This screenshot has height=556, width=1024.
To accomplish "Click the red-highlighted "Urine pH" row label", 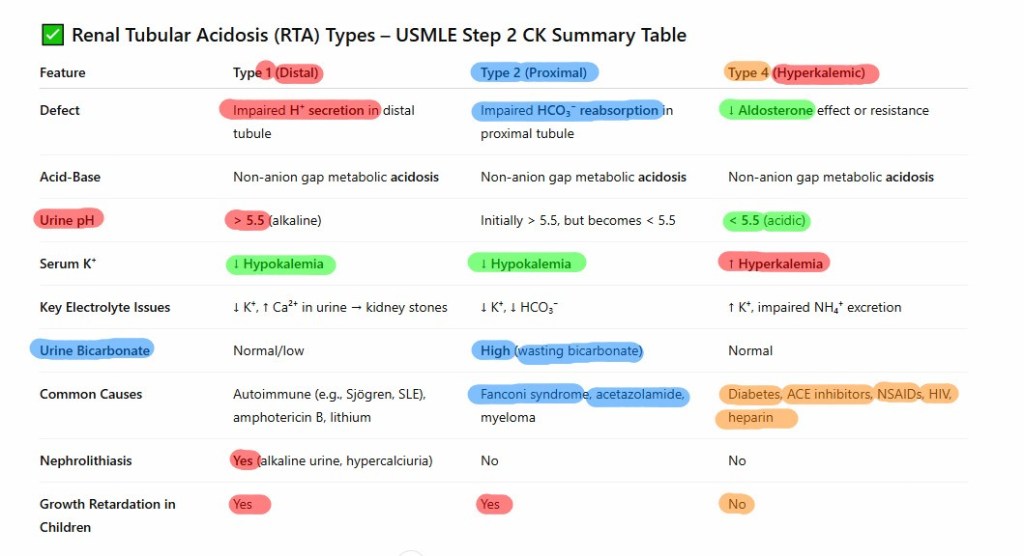I will (69, 220).
